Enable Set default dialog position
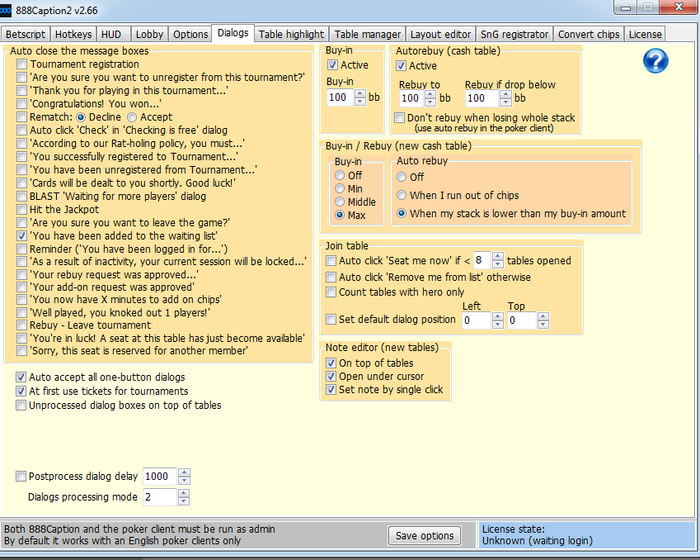The height and width of the screenshot is (560, 700). pos(331,319)
